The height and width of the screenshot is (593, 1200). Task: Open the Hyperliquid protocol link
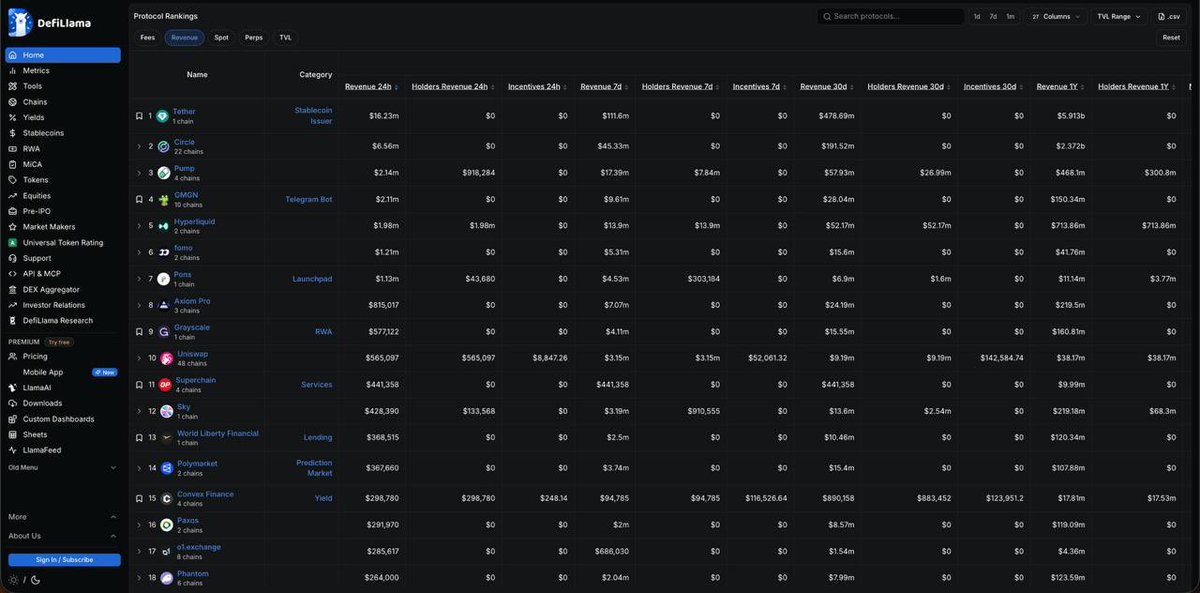tap(194, 222)
